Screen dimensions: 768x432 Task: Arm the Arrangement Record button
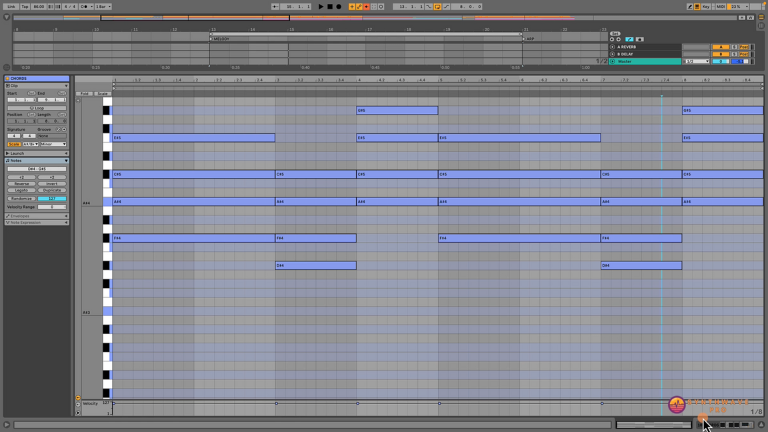(x=338, y=7)
